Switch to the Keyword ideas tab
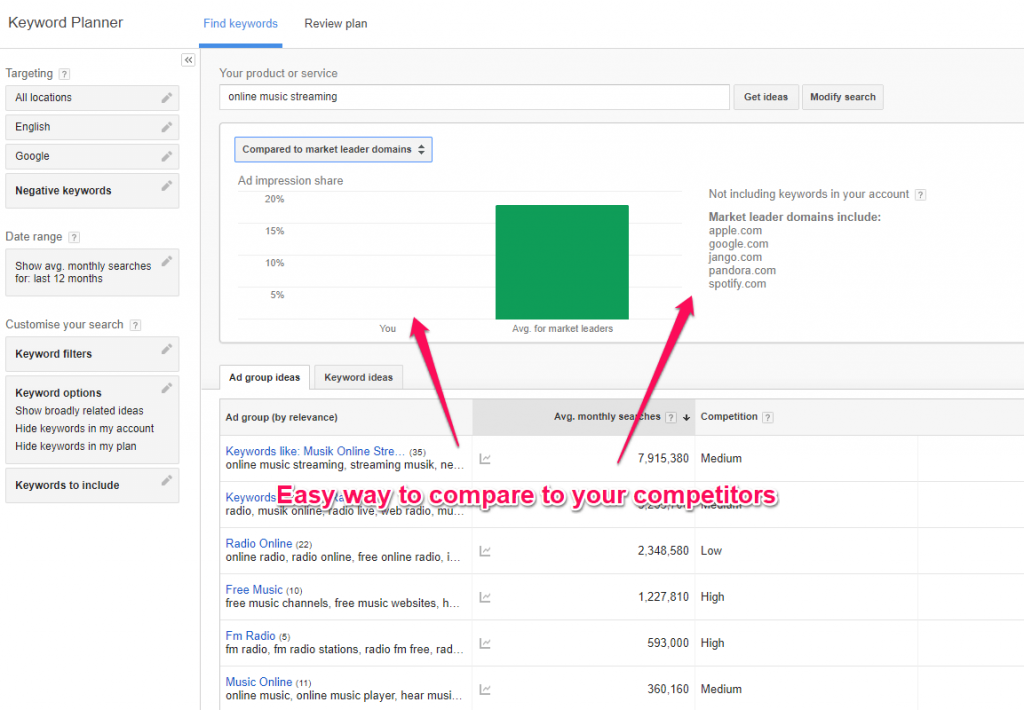 coord(358,377)
